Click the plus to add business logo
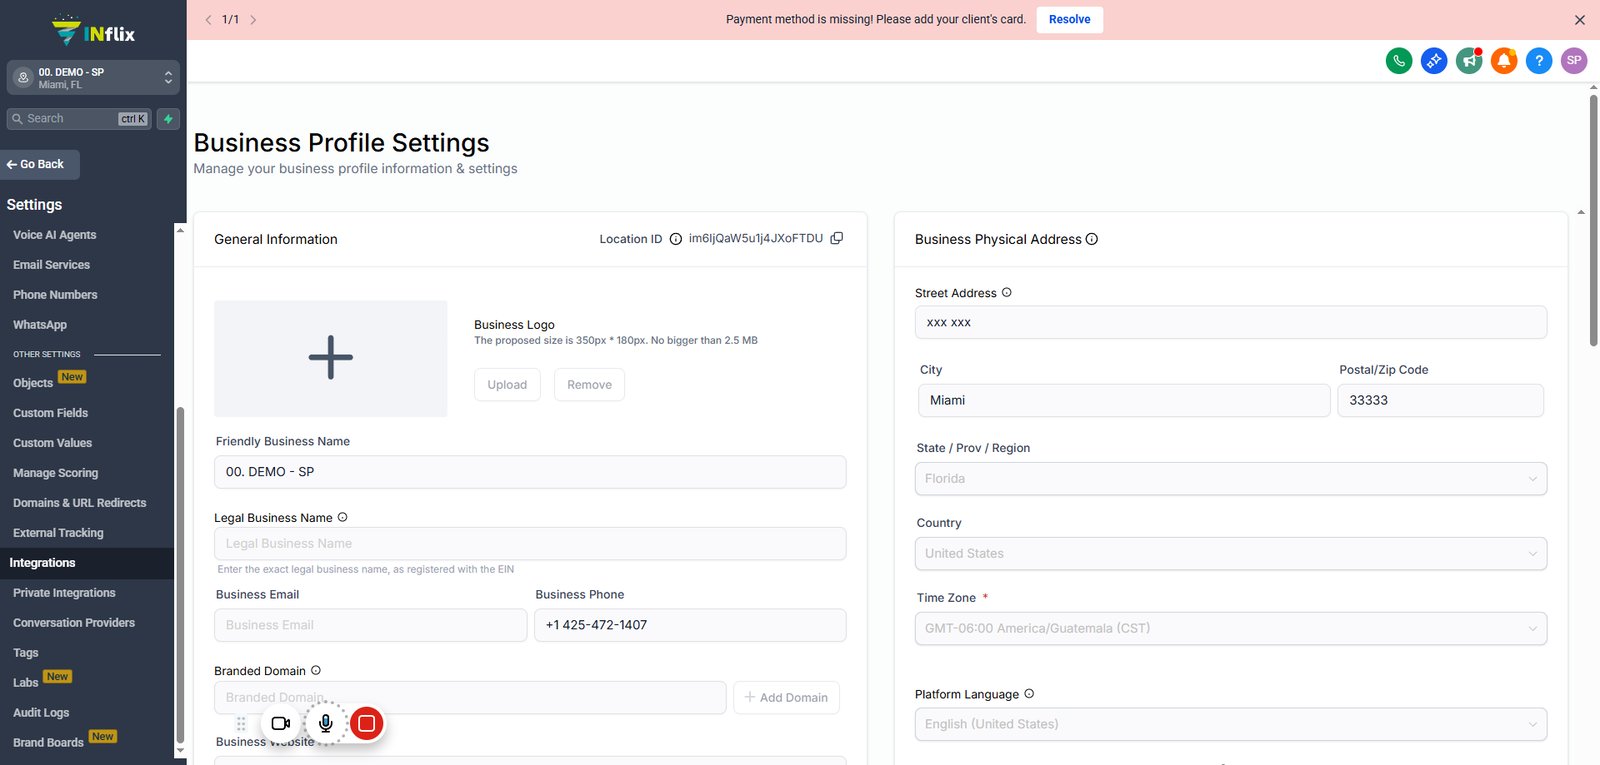The image size is (1600, 765). (x=331, y=358)
